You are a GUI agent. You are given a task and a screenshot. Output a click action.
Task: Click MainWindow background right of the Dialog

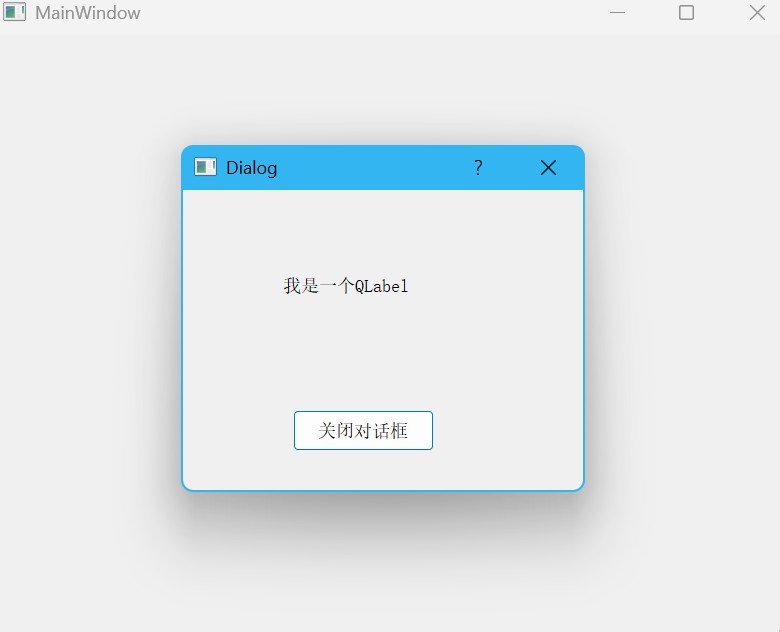click(x=682, y=318)
